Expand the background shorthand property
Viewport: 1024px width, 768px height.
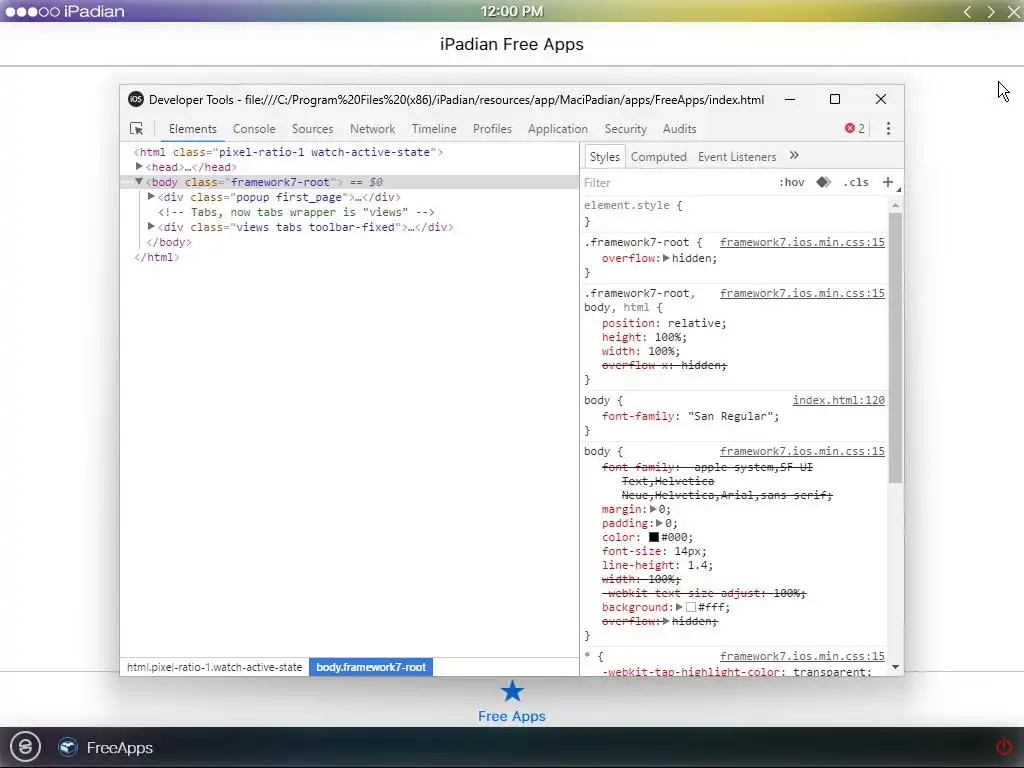click(x=679, y=607)
